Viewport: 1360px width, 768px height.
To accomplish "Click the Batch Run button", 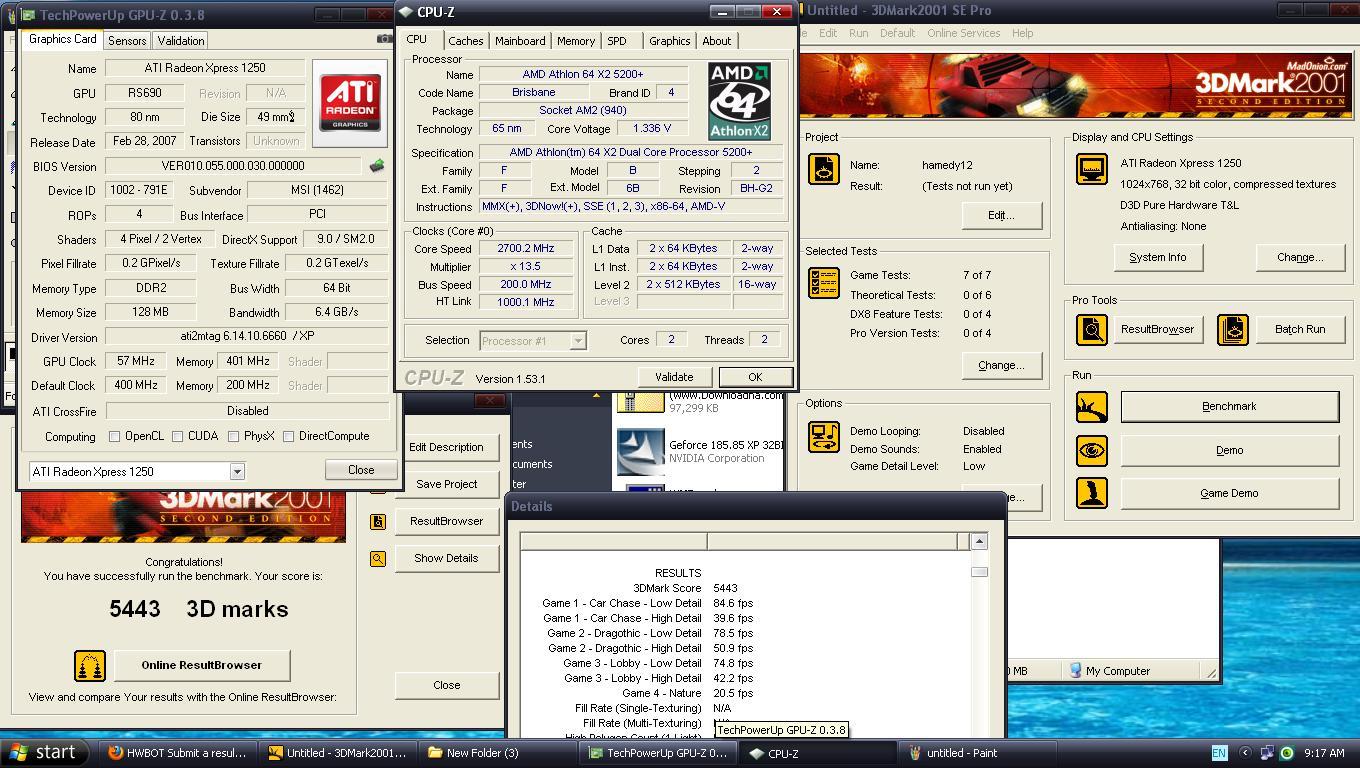I will [x=1299, y=329].
